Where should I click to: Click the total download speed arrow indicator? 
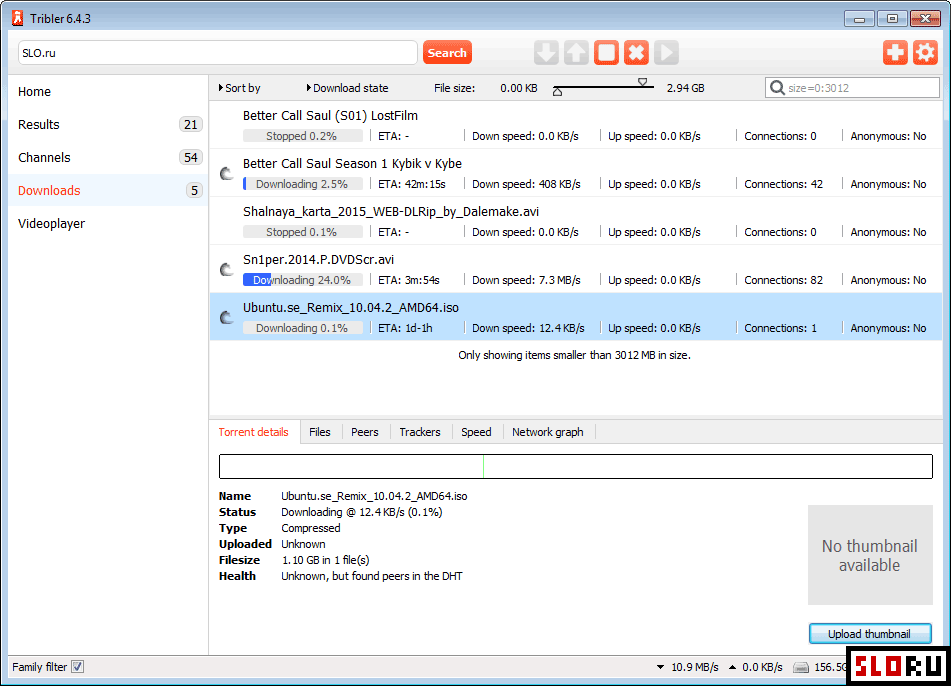tap(660, 667)
